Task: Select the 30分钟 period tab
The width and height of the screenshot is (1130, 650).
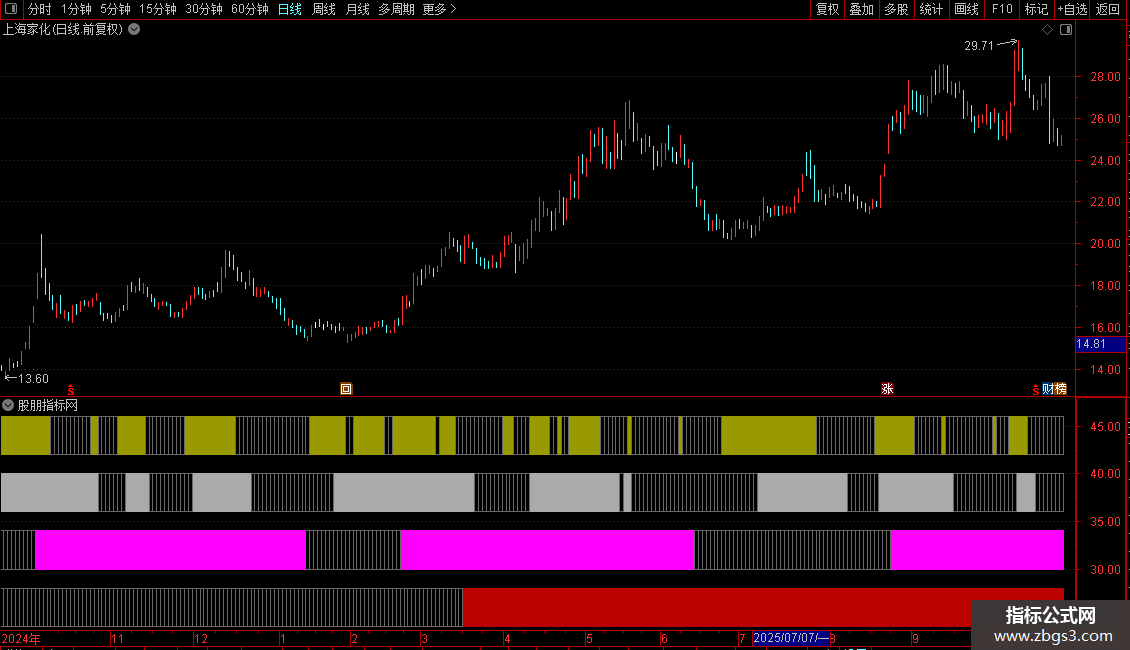Action: coord(204,9)
